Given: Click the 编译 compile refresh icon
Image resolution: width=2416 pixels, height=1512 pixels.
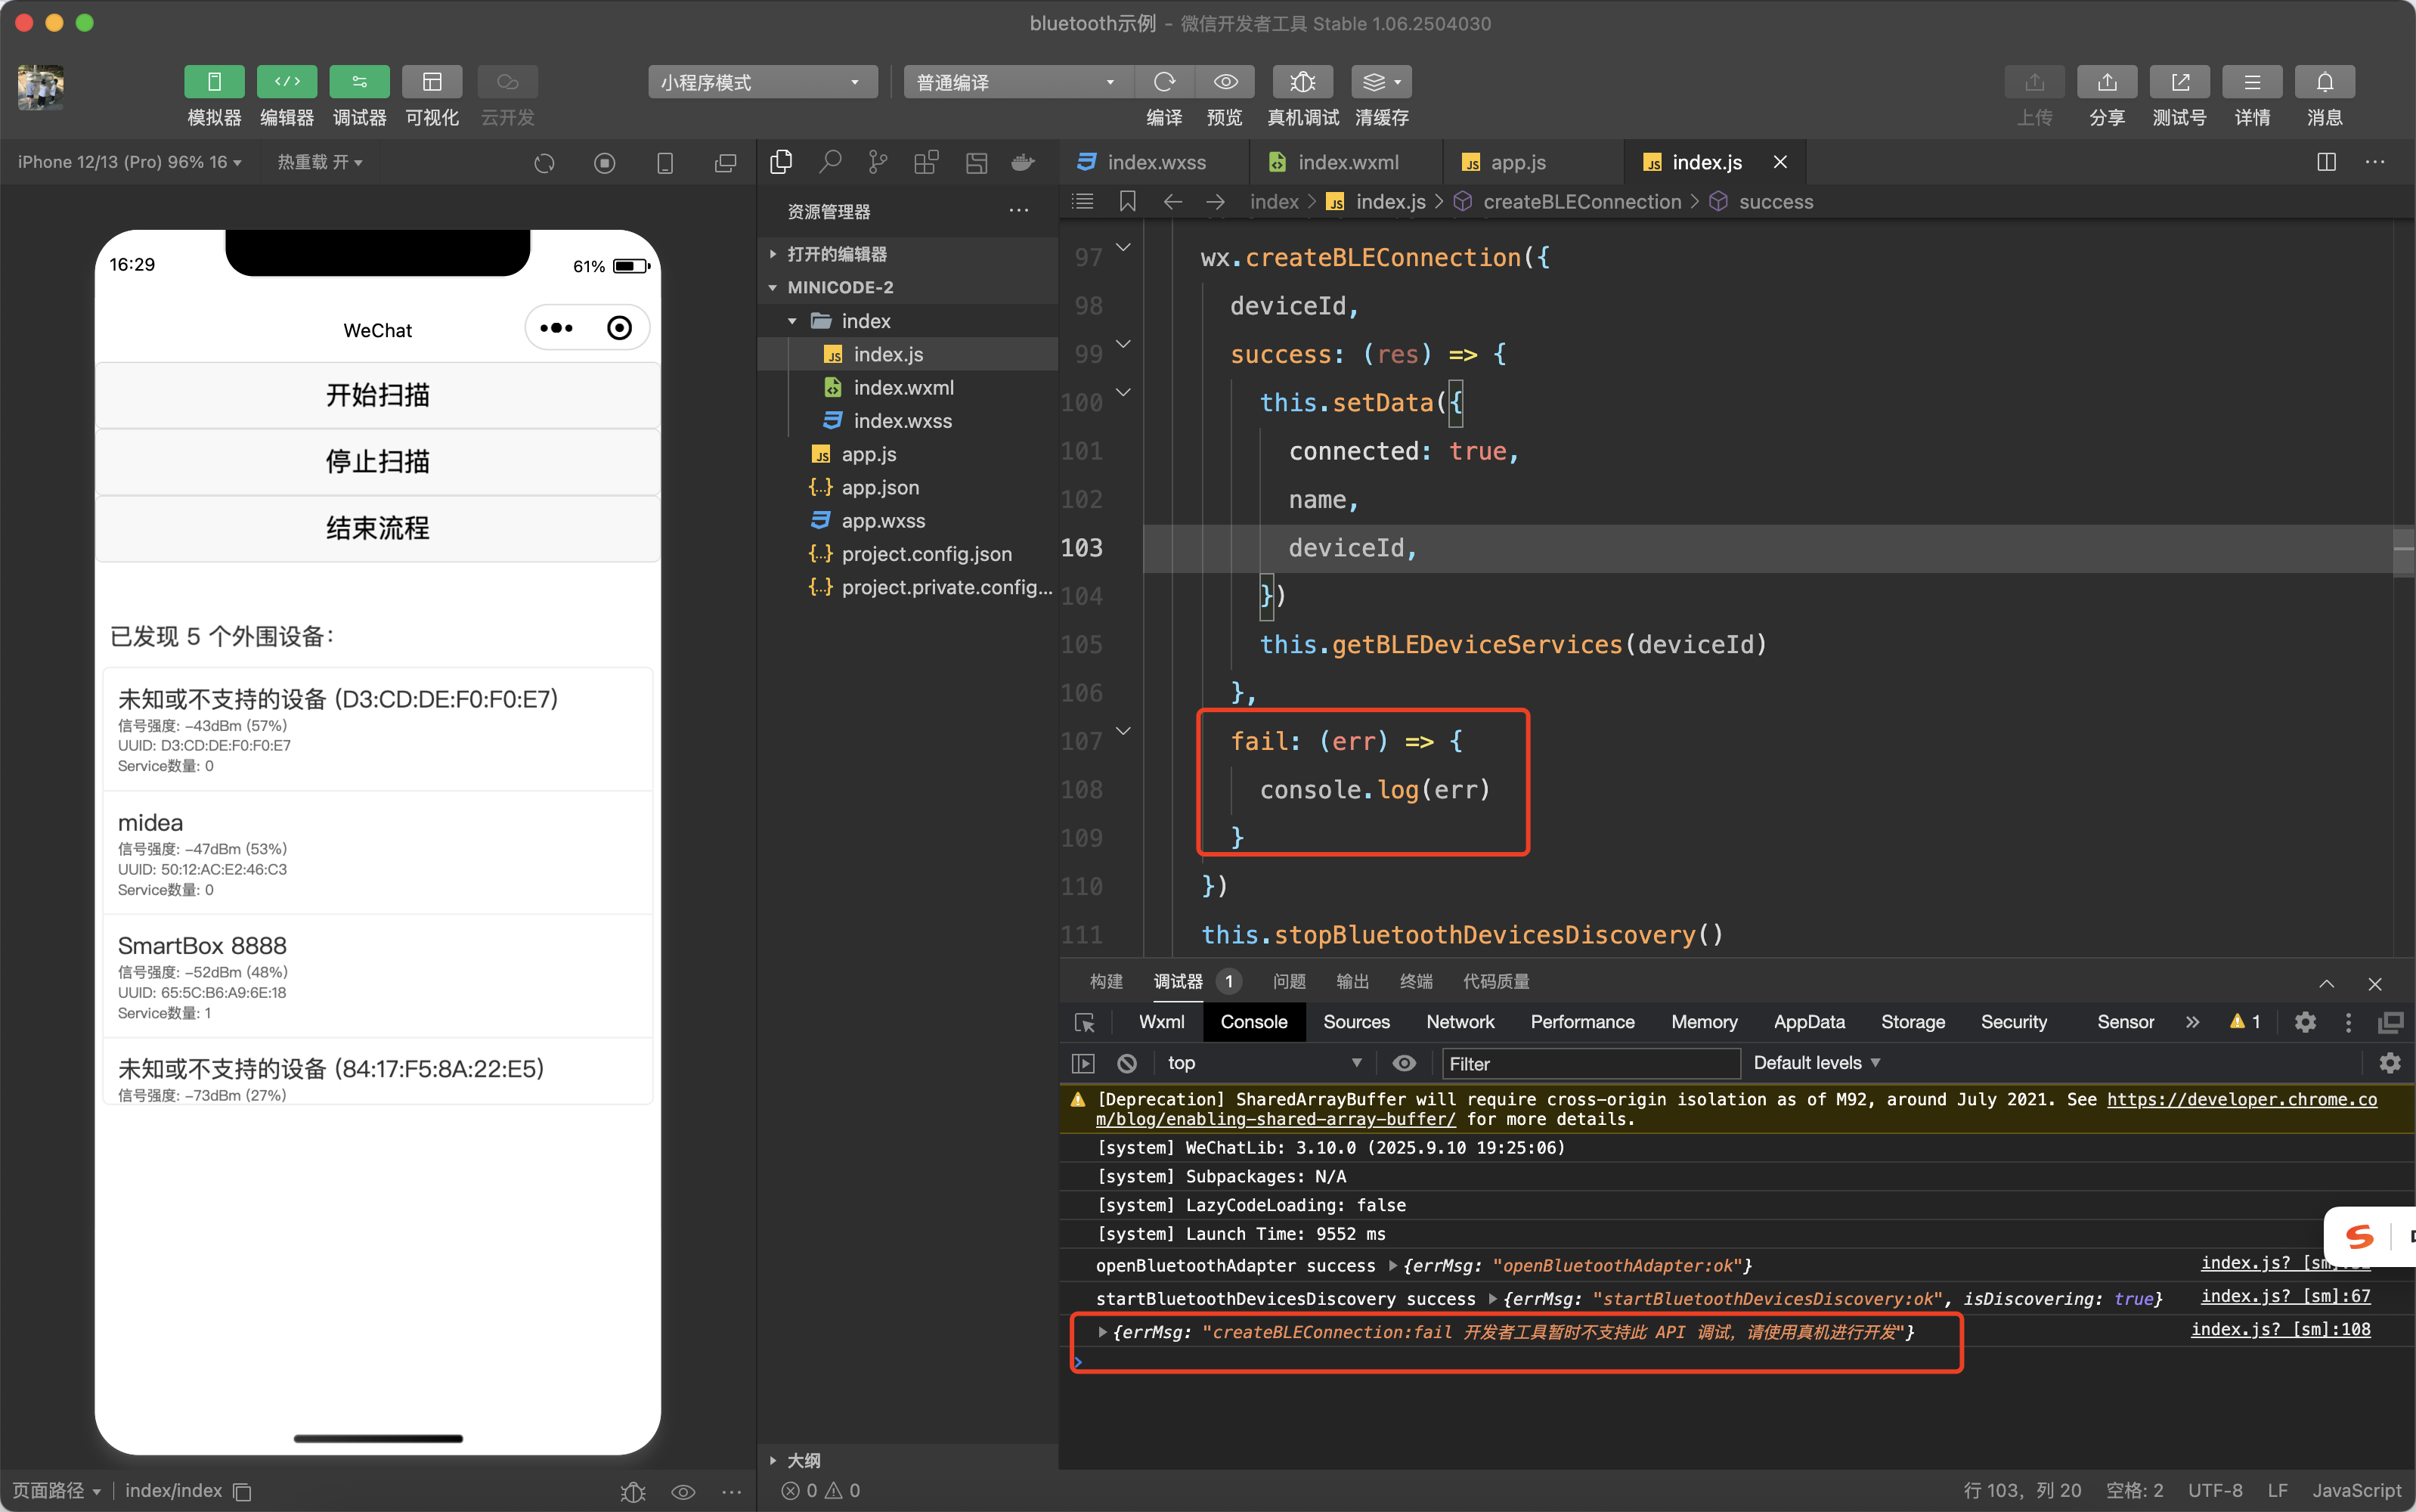Looking at the screenshot, I should click(1164, 82).
